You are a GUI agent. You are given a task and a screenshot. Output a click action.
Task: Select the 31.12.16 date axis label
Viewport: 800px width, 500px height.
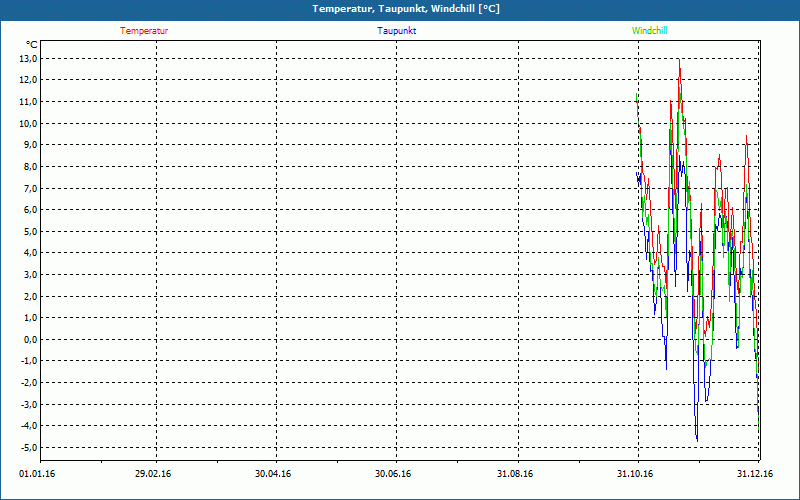tap(755, 474)
